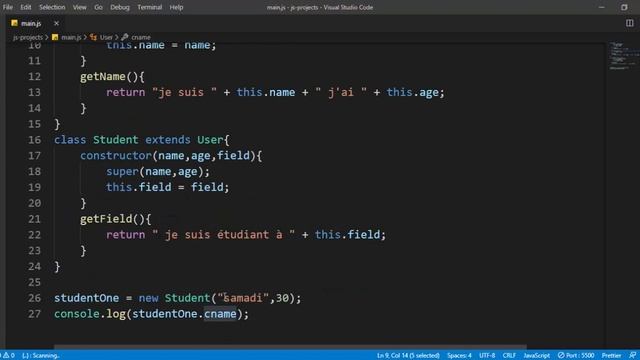Open the Terminal menu
This screenshot has width=640, height=360.
click(149, 7)
